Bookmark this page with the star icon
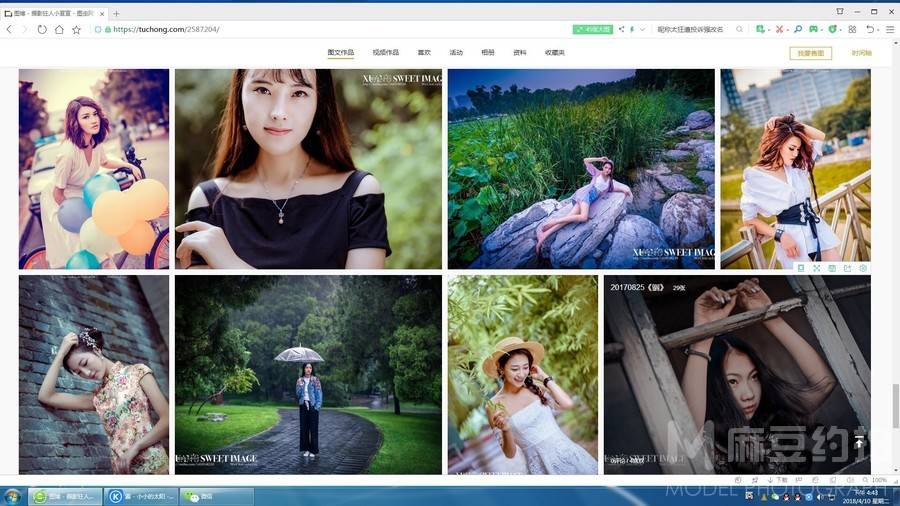 pyautogui.click(x=76, y=29)
